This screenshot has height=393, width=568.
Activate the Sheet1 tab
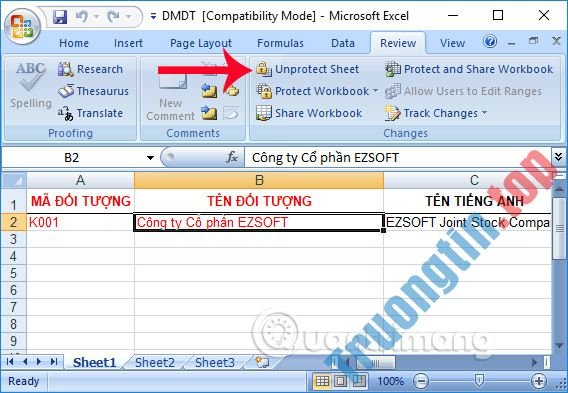click(x=95, y=362)
